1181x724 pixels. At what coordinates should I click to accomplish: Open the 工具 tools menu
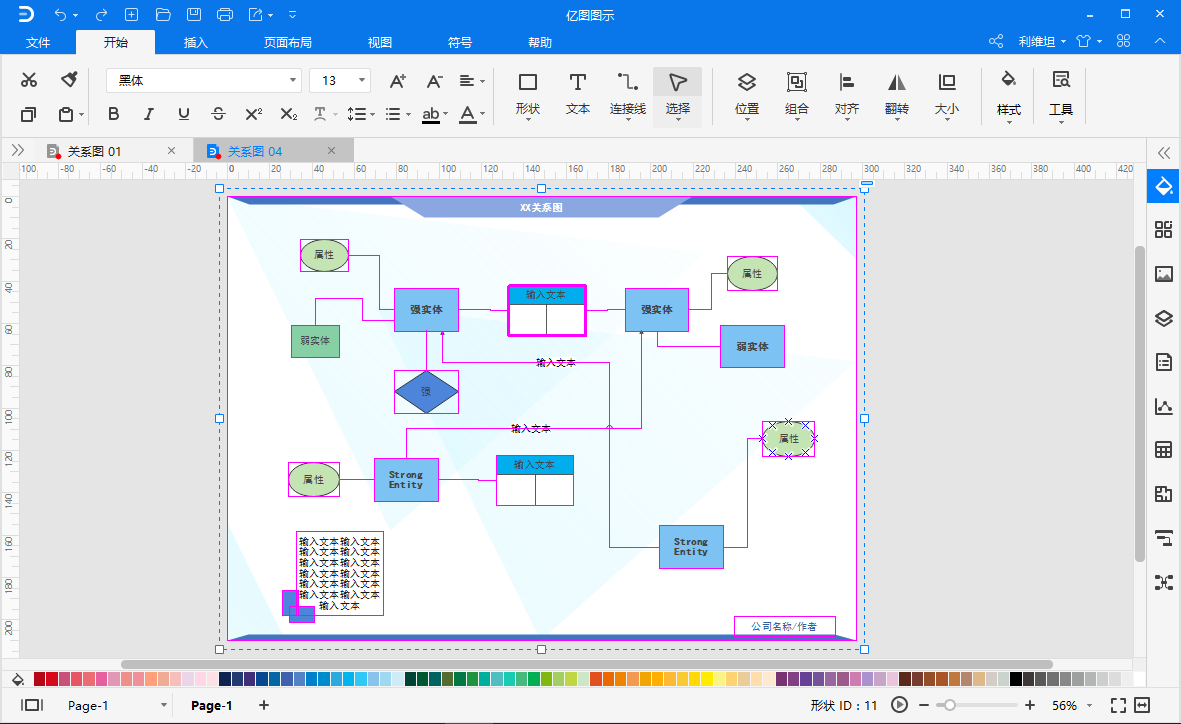pos(1061,96)
